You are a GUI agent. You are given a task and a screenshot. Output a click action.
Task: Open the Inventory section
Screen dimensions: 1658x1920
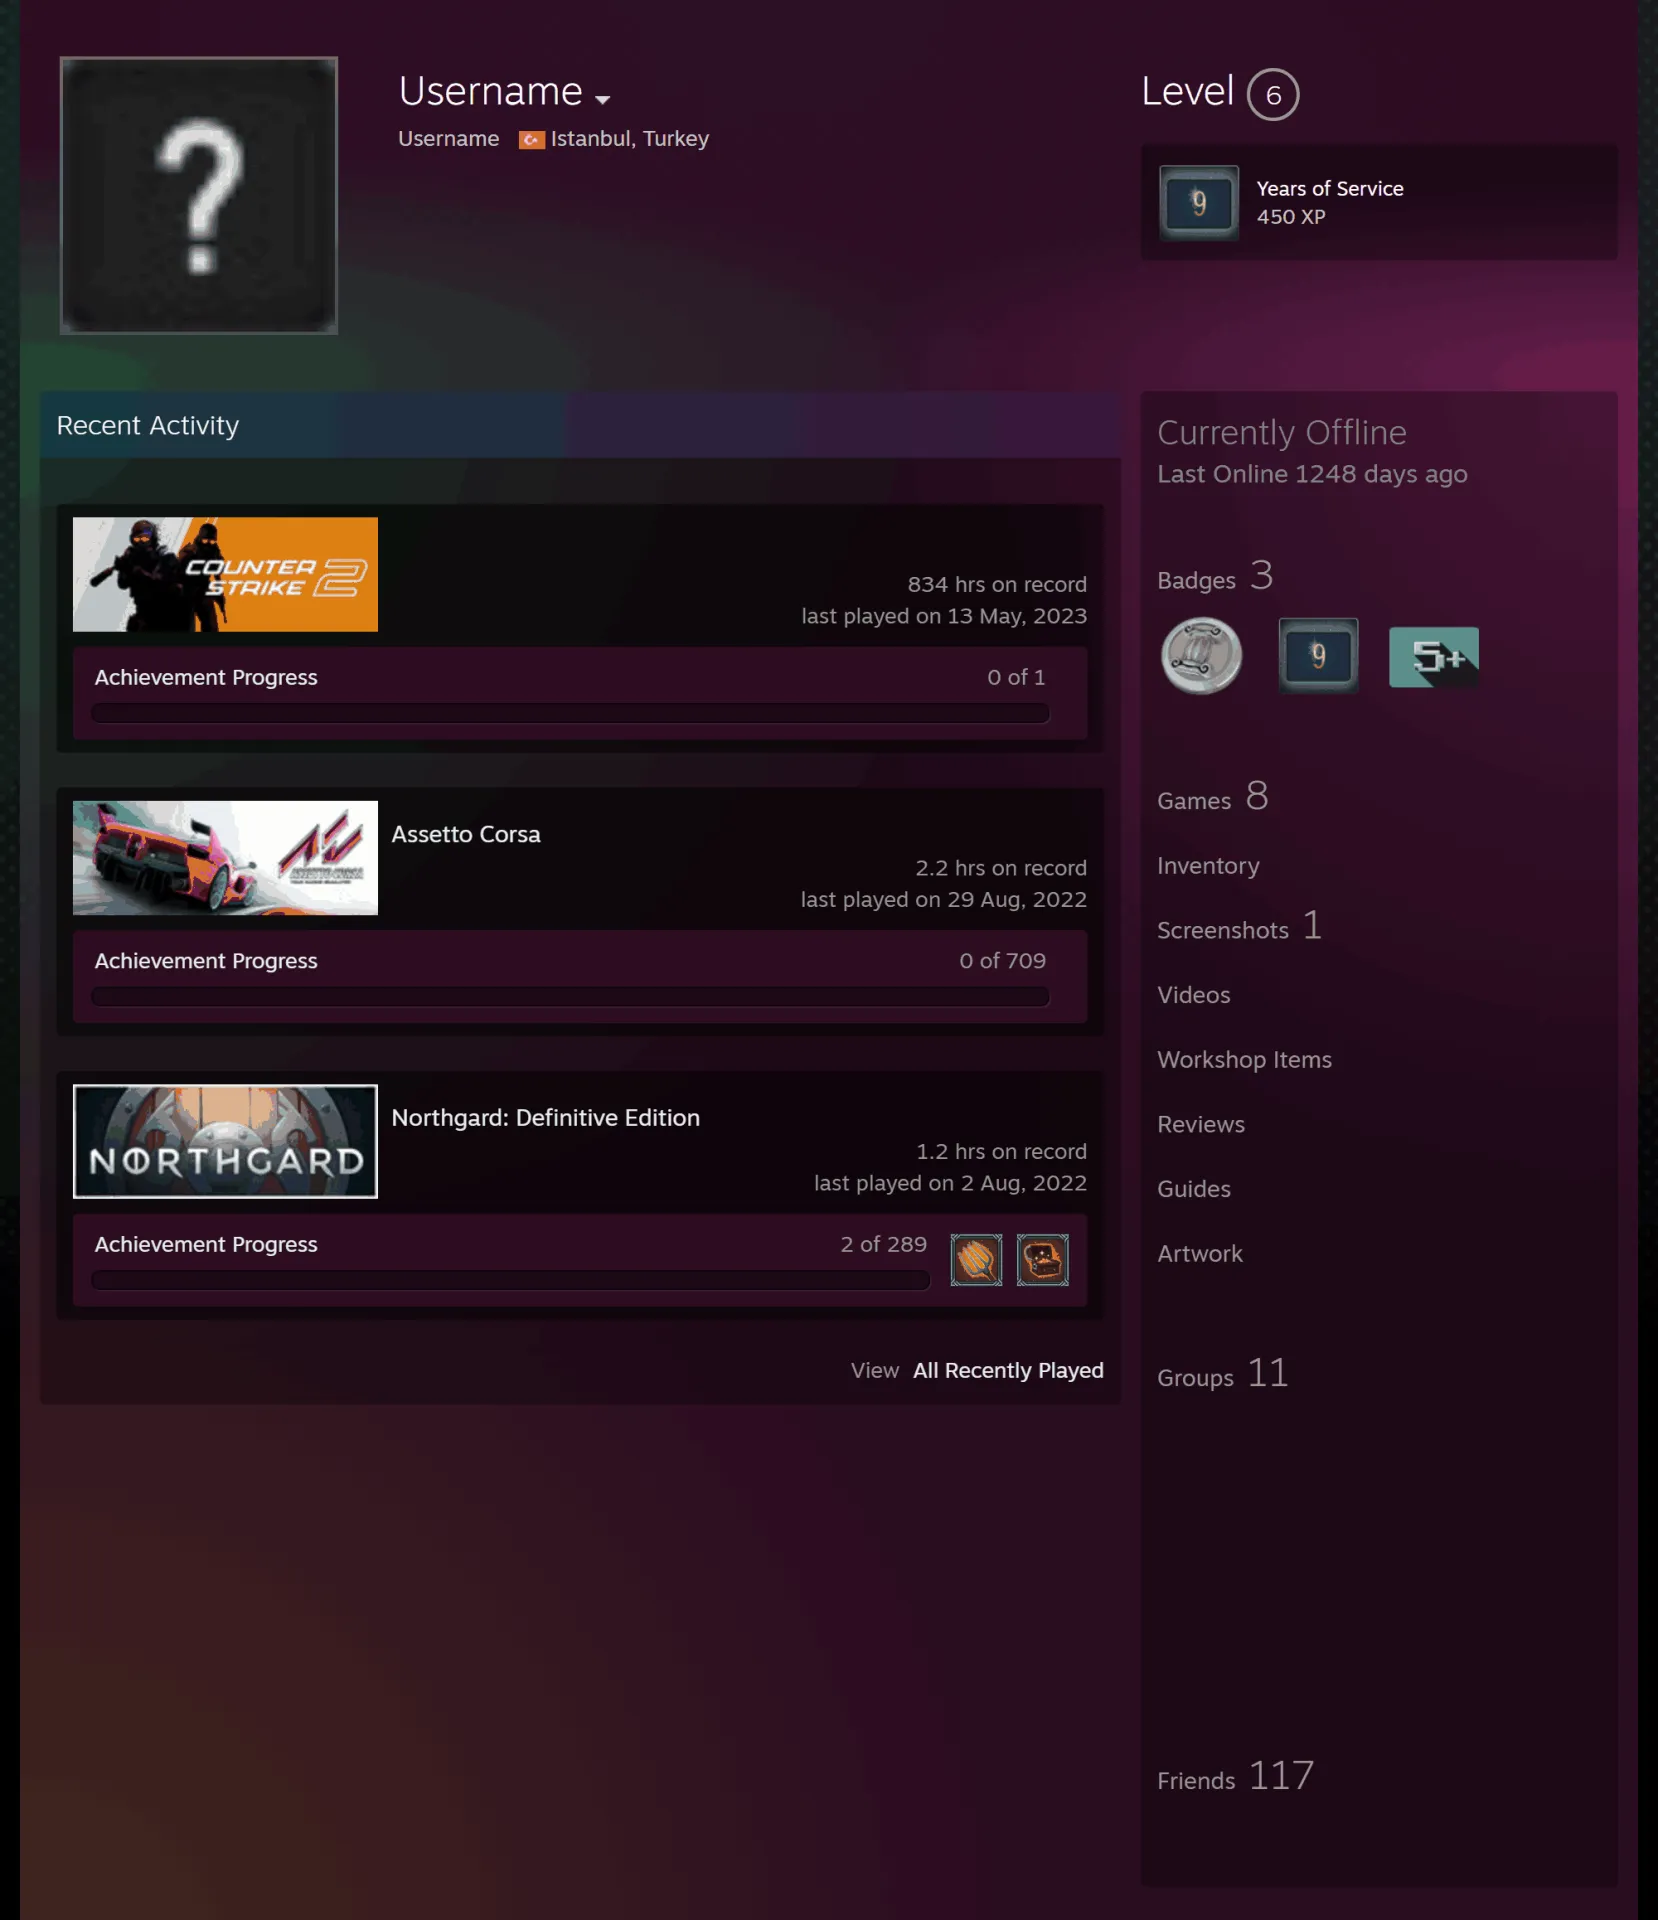[1208, 866]
